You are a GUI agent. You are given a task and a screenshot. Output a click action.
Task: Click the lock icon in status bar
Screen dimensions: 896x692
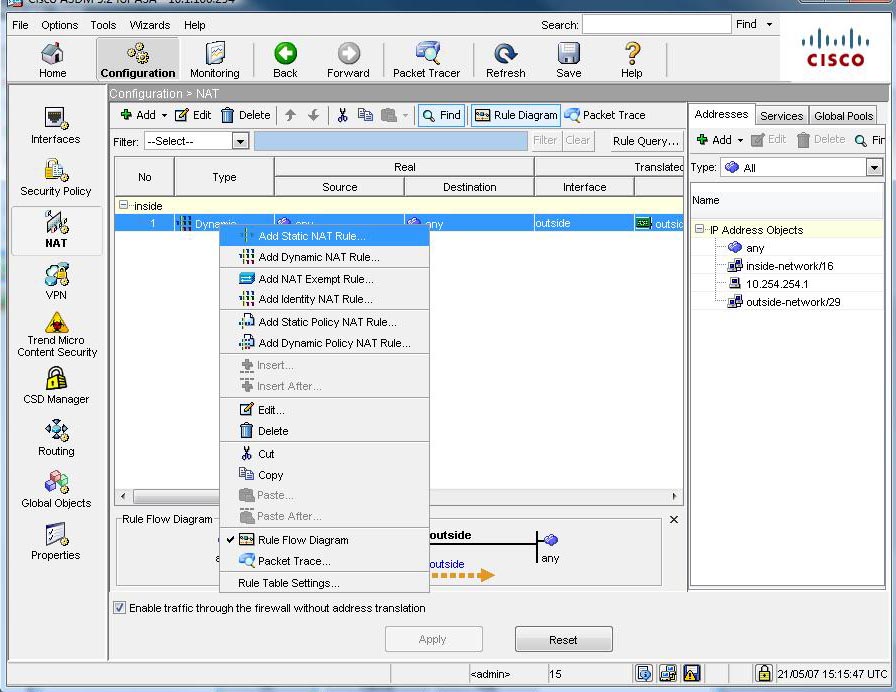(764, 674)
